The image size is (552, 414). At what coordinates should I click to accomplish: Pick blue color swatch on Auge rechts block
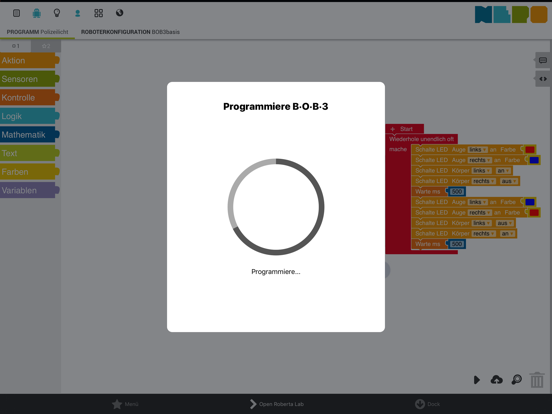[x=534, y=160]
